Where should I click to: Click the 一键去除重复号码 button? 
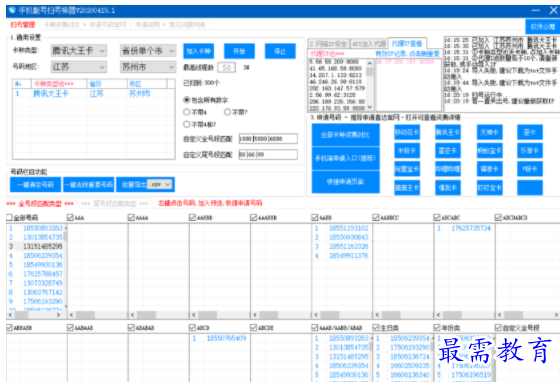click(x=89, y=185)
